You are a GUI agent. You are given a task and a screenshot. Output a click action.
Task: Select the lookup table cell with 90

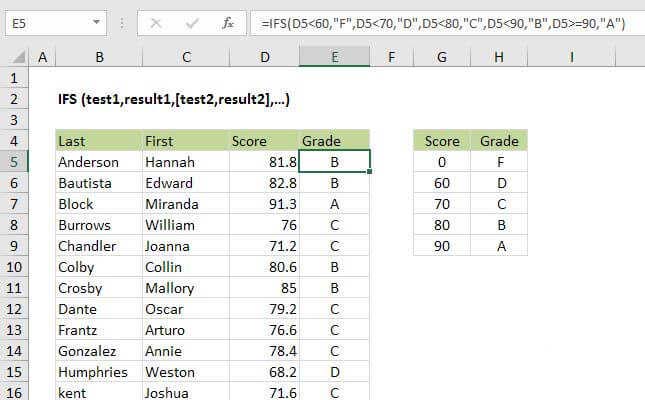442,246
